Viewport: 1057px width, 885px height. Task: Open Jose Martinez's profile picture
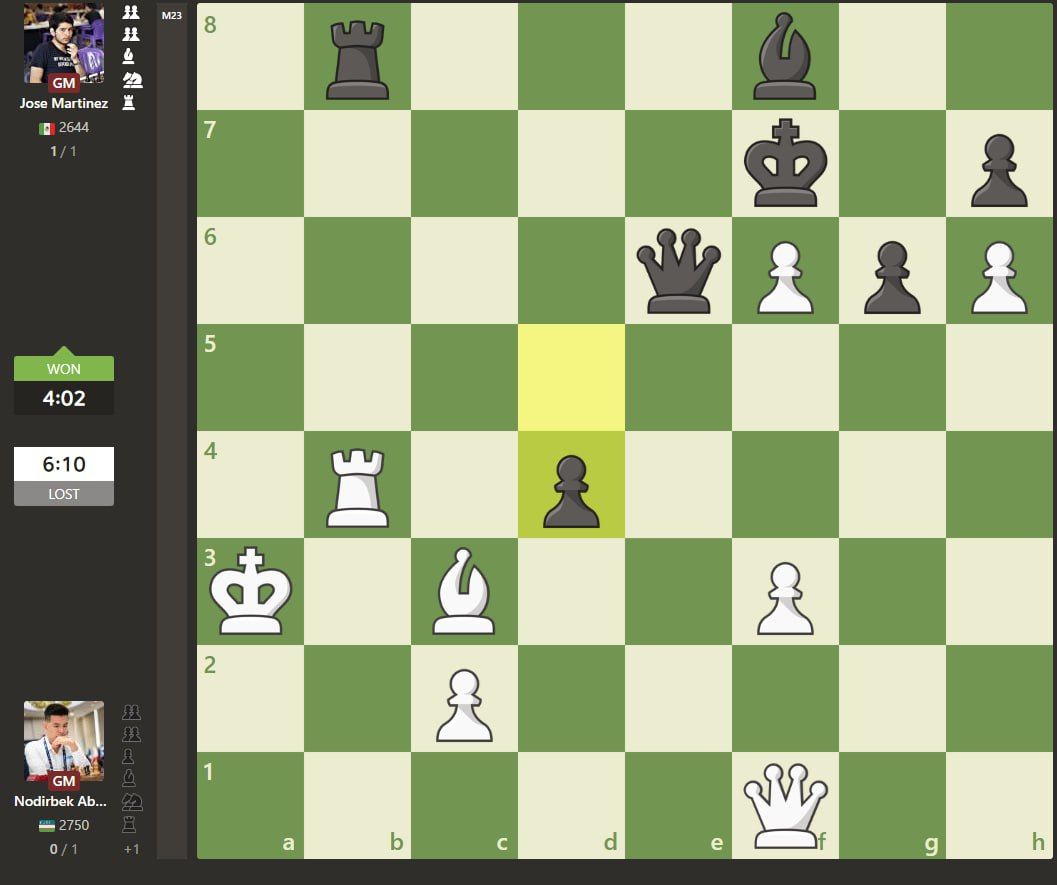[64, 44]
